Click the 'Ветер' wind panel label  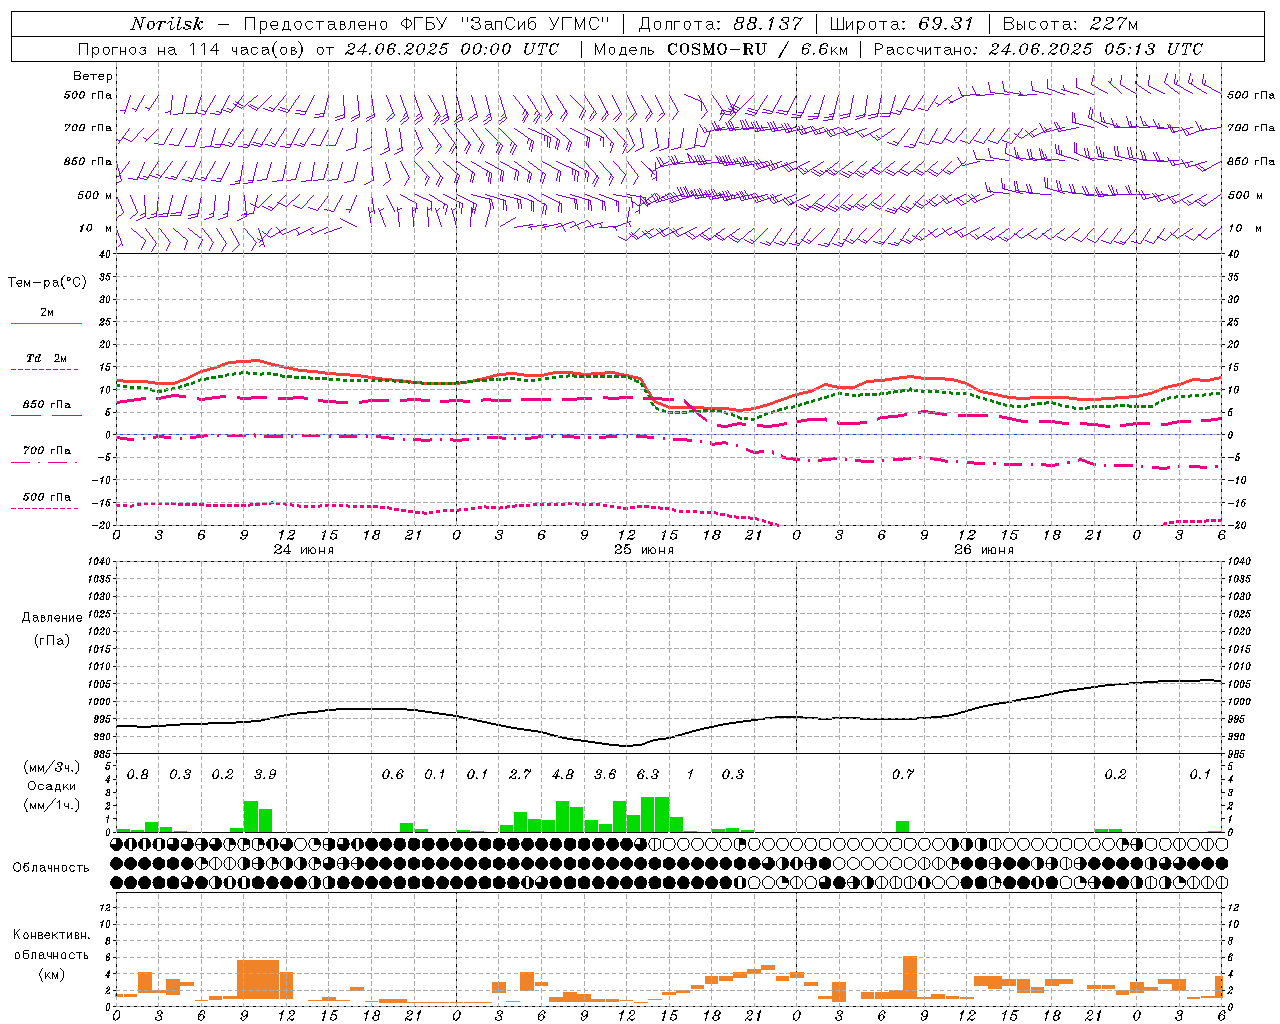[93, 76]
